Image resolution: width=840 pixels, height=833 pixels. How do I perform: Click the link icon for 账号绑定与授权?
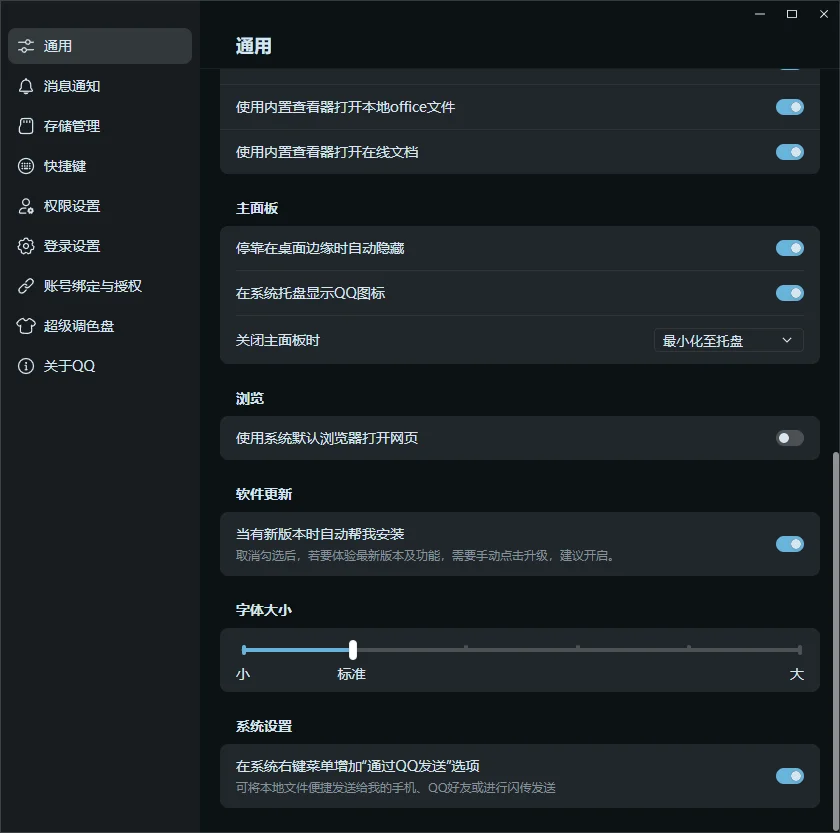[26, 286]
